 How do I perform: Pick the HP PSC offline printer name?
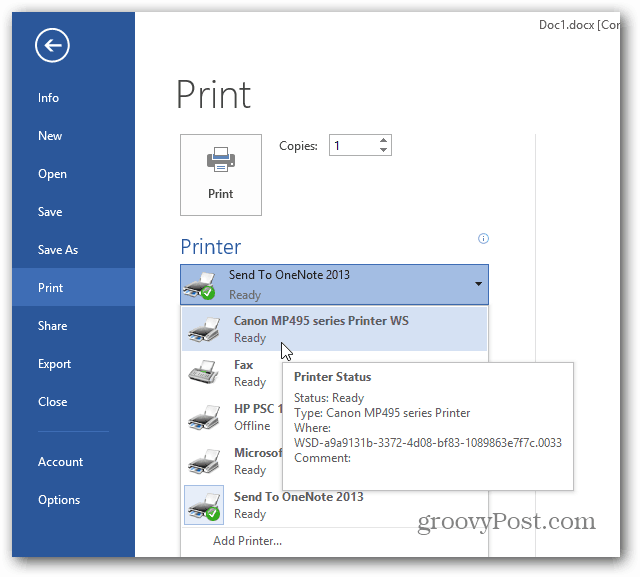pos(258,408)
